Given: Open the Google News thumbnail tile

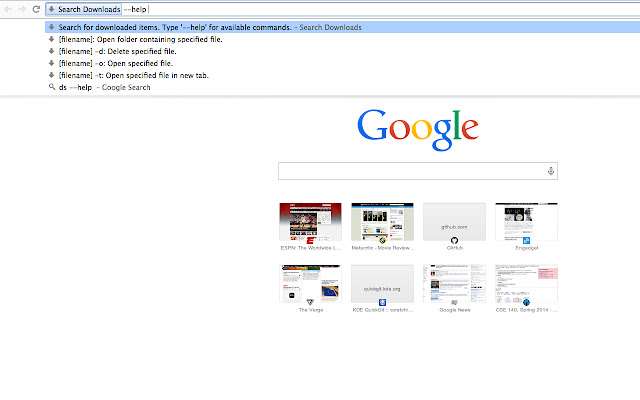Looking at the screenshot, I should click(454, 284).
